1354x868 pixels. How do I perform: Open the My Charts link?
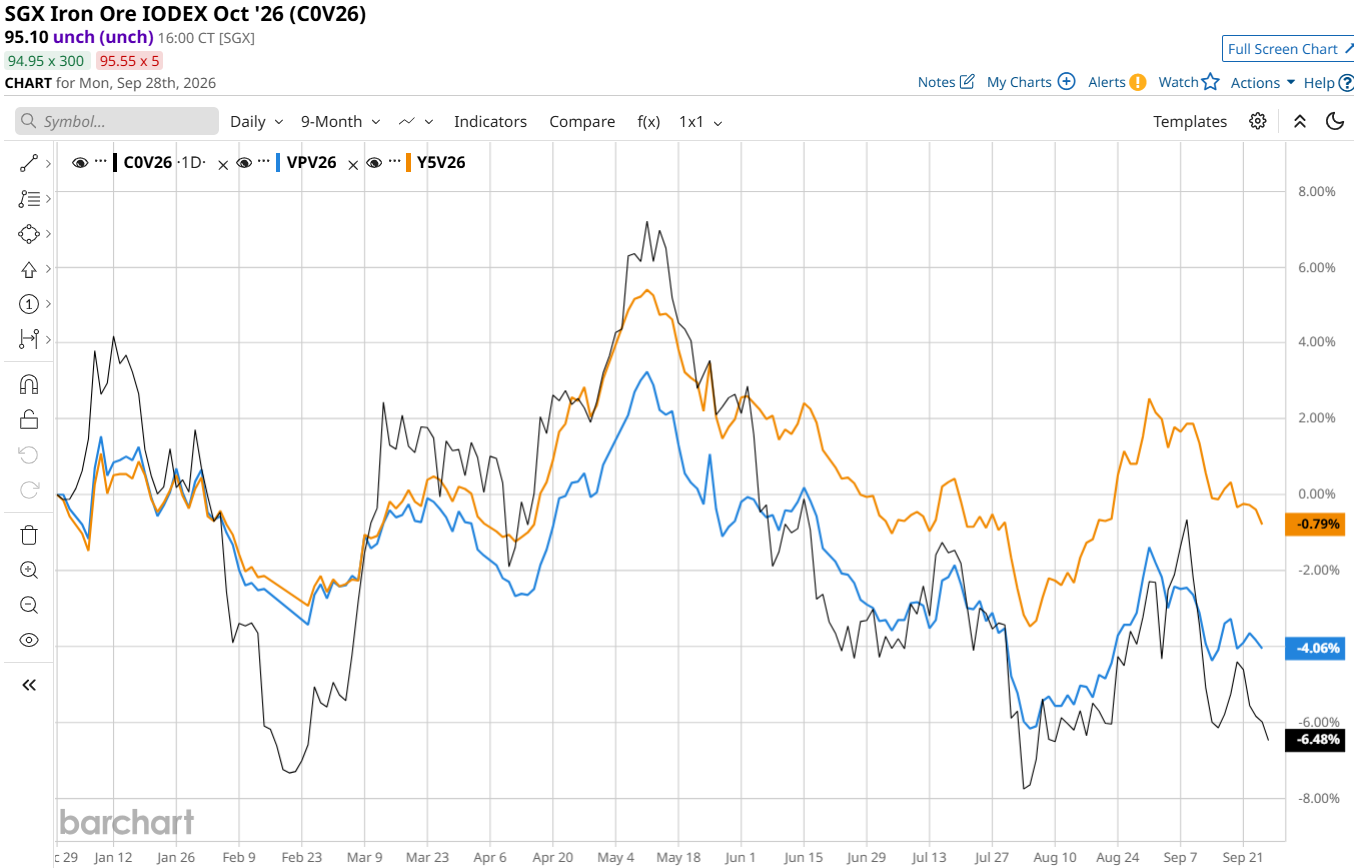(1031, 82)
